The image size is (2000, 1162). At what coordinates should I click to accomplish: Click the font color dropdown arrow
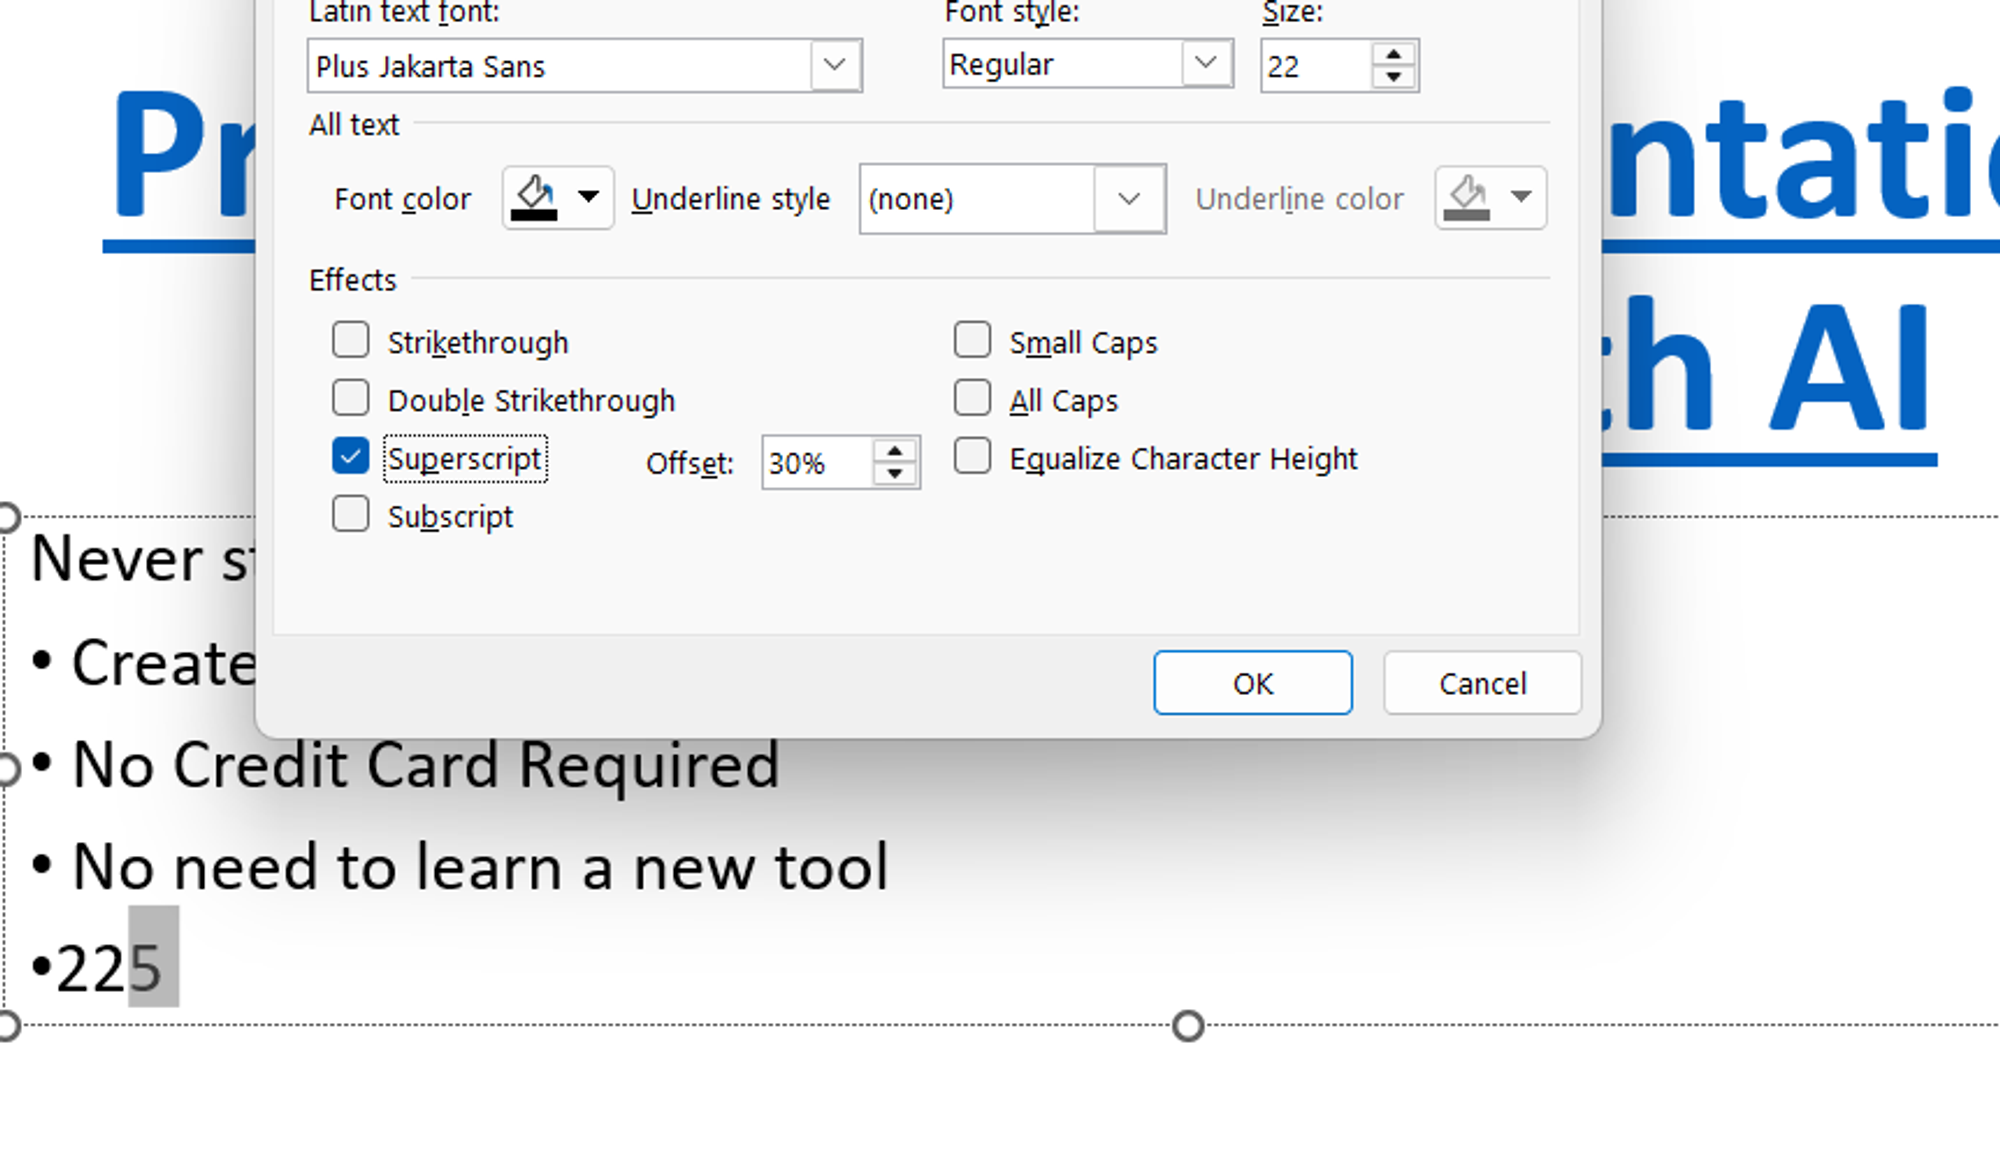588,198
